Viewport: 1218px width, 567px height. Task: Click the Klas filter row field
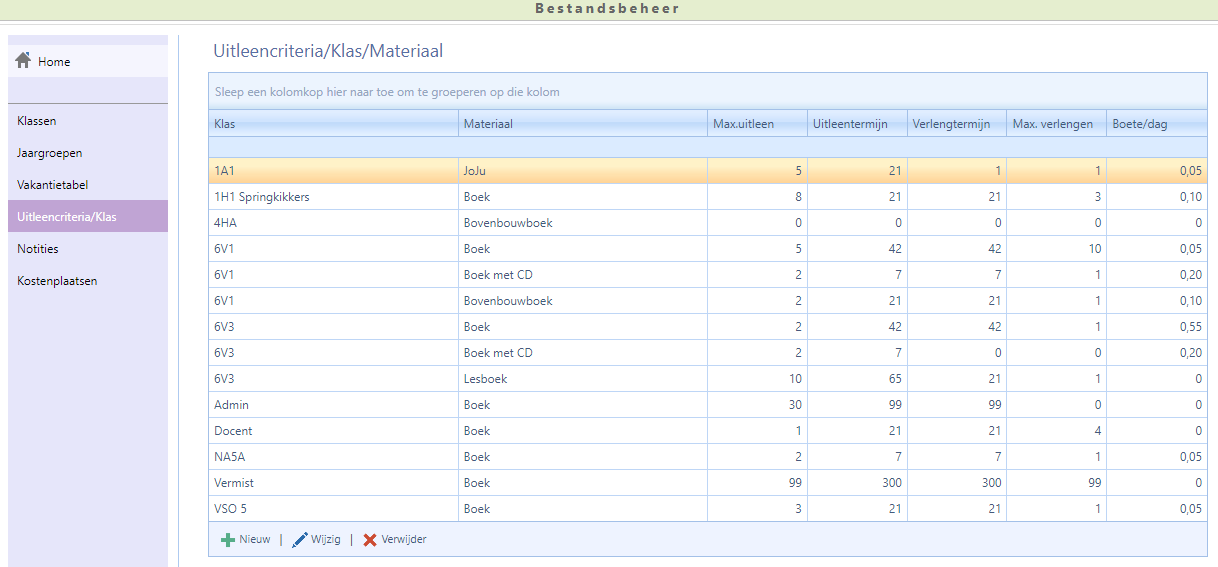333,147
